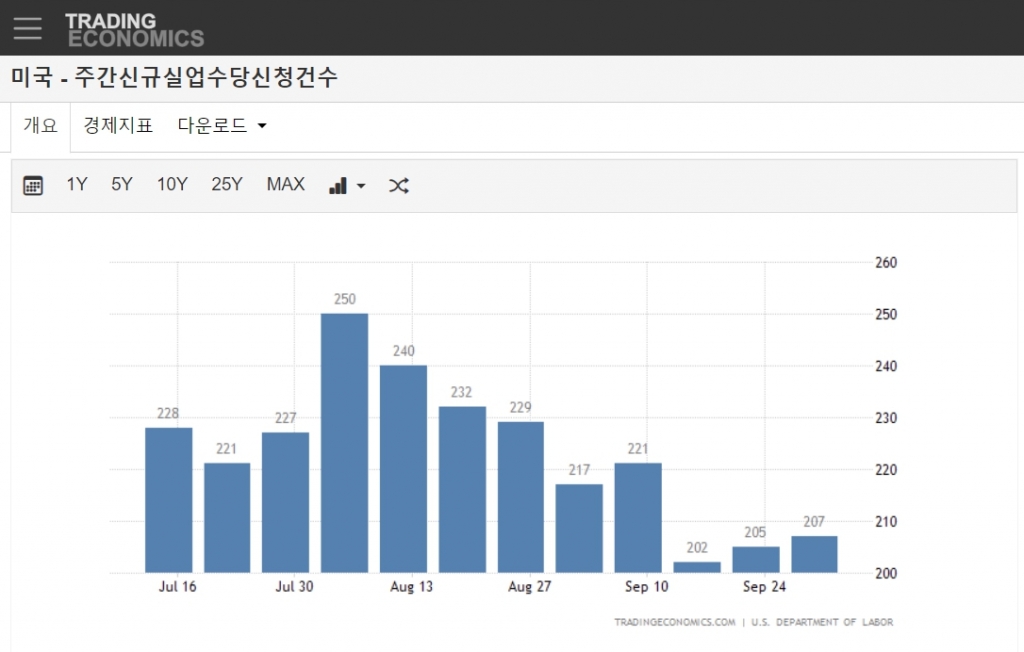
Task: Set chart range to 10Y
Action: 172,184
